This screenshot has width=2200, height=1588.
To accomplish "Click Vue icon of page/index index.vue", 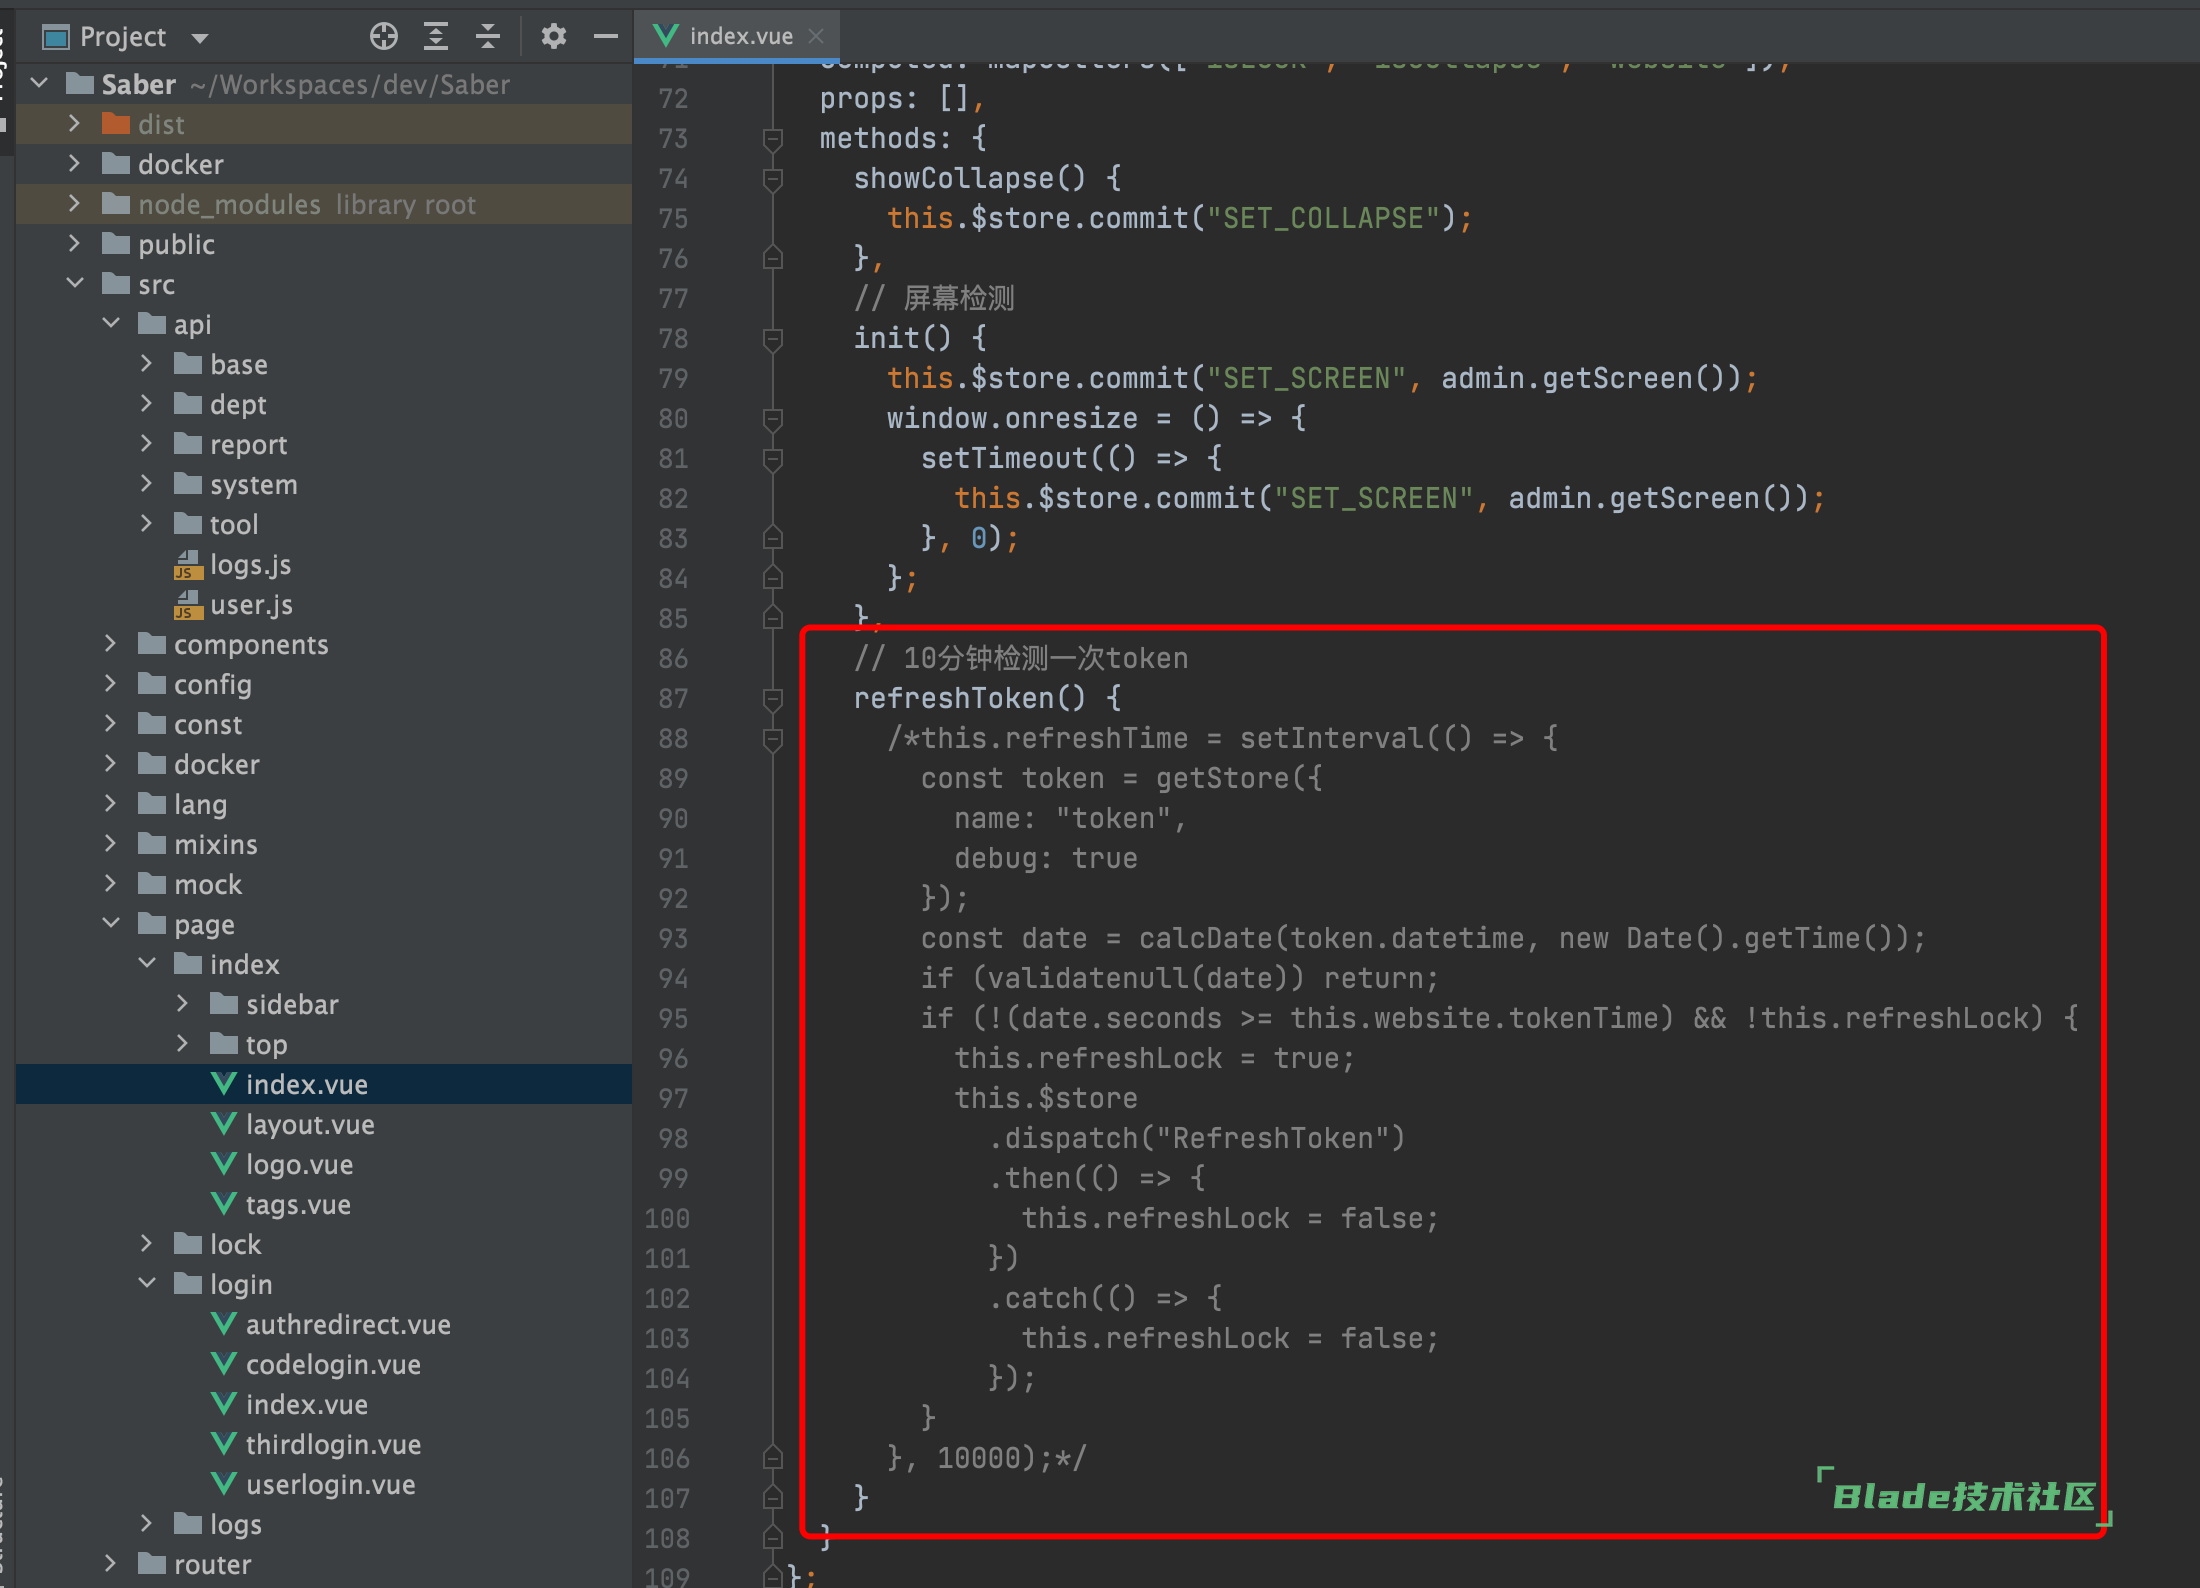I will point(224,1084).
